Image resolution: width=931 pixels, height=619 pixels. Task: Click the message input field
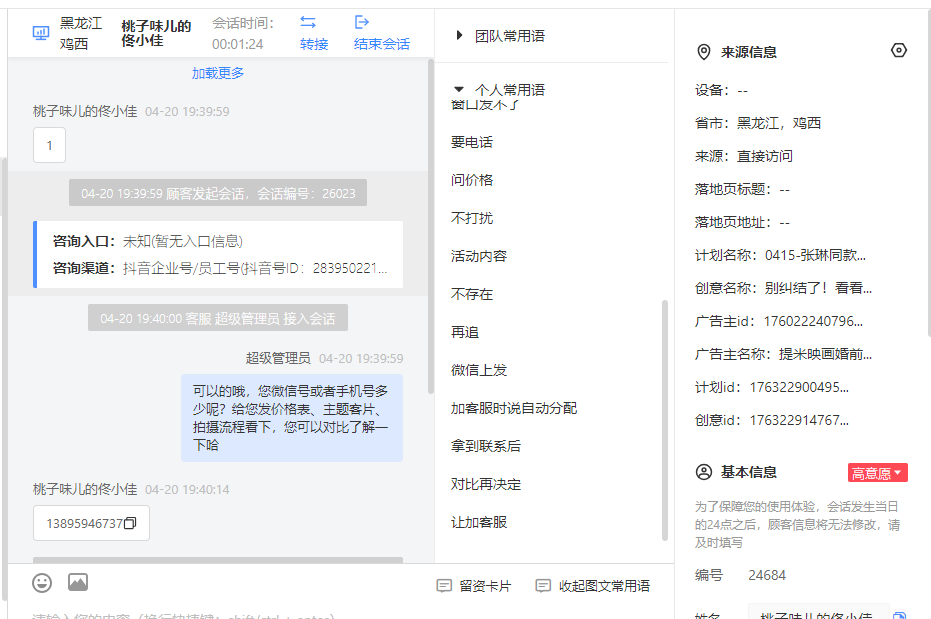click(341, 614)
